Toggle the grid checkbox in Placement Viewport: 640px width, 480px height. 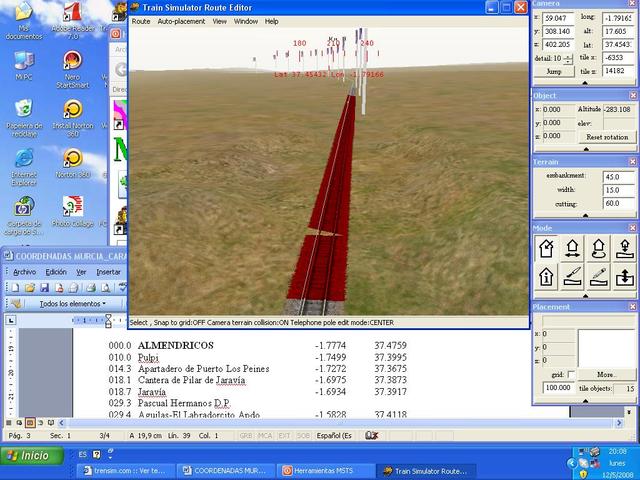click(x=571, y=374)
